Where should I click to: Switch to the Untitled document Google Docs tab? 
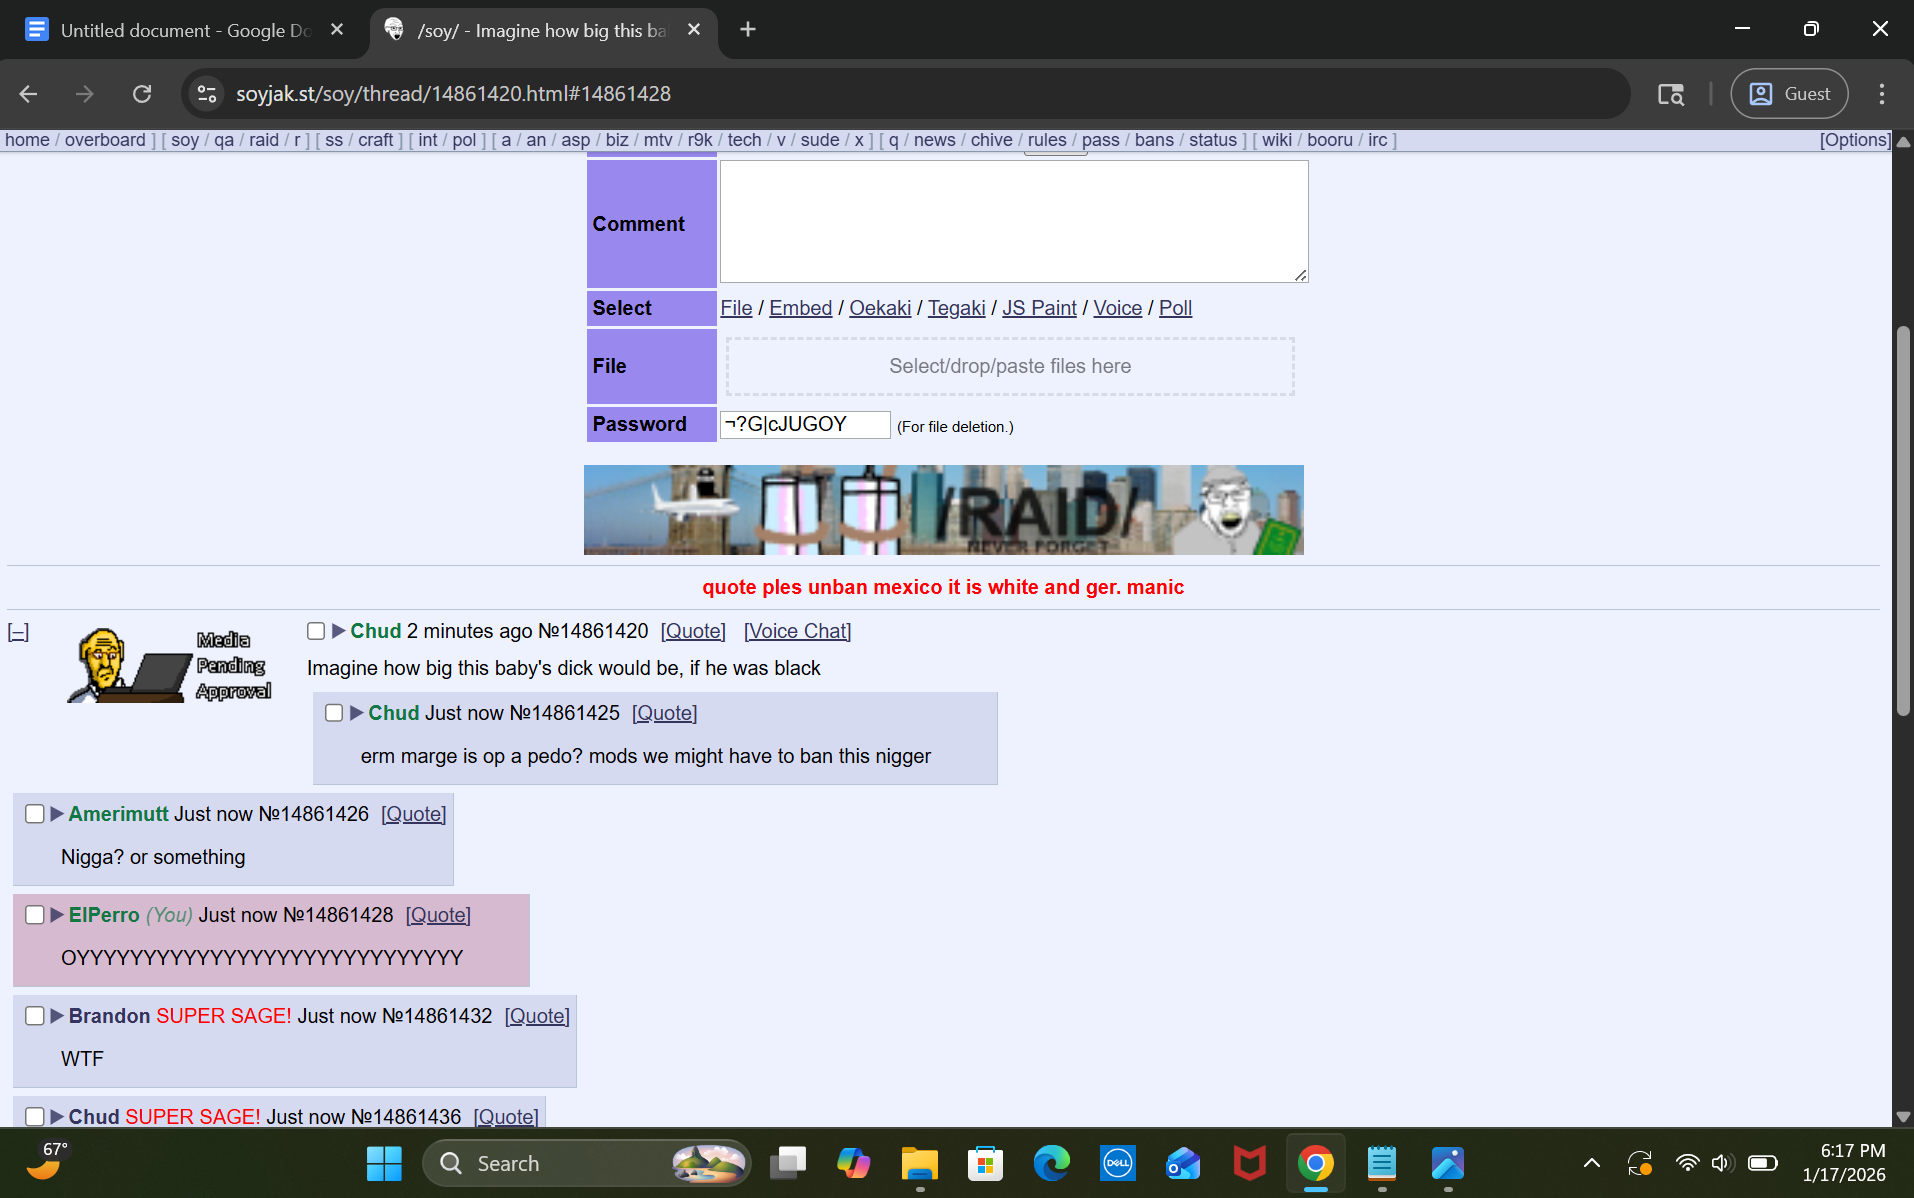(x=185, y=30)
